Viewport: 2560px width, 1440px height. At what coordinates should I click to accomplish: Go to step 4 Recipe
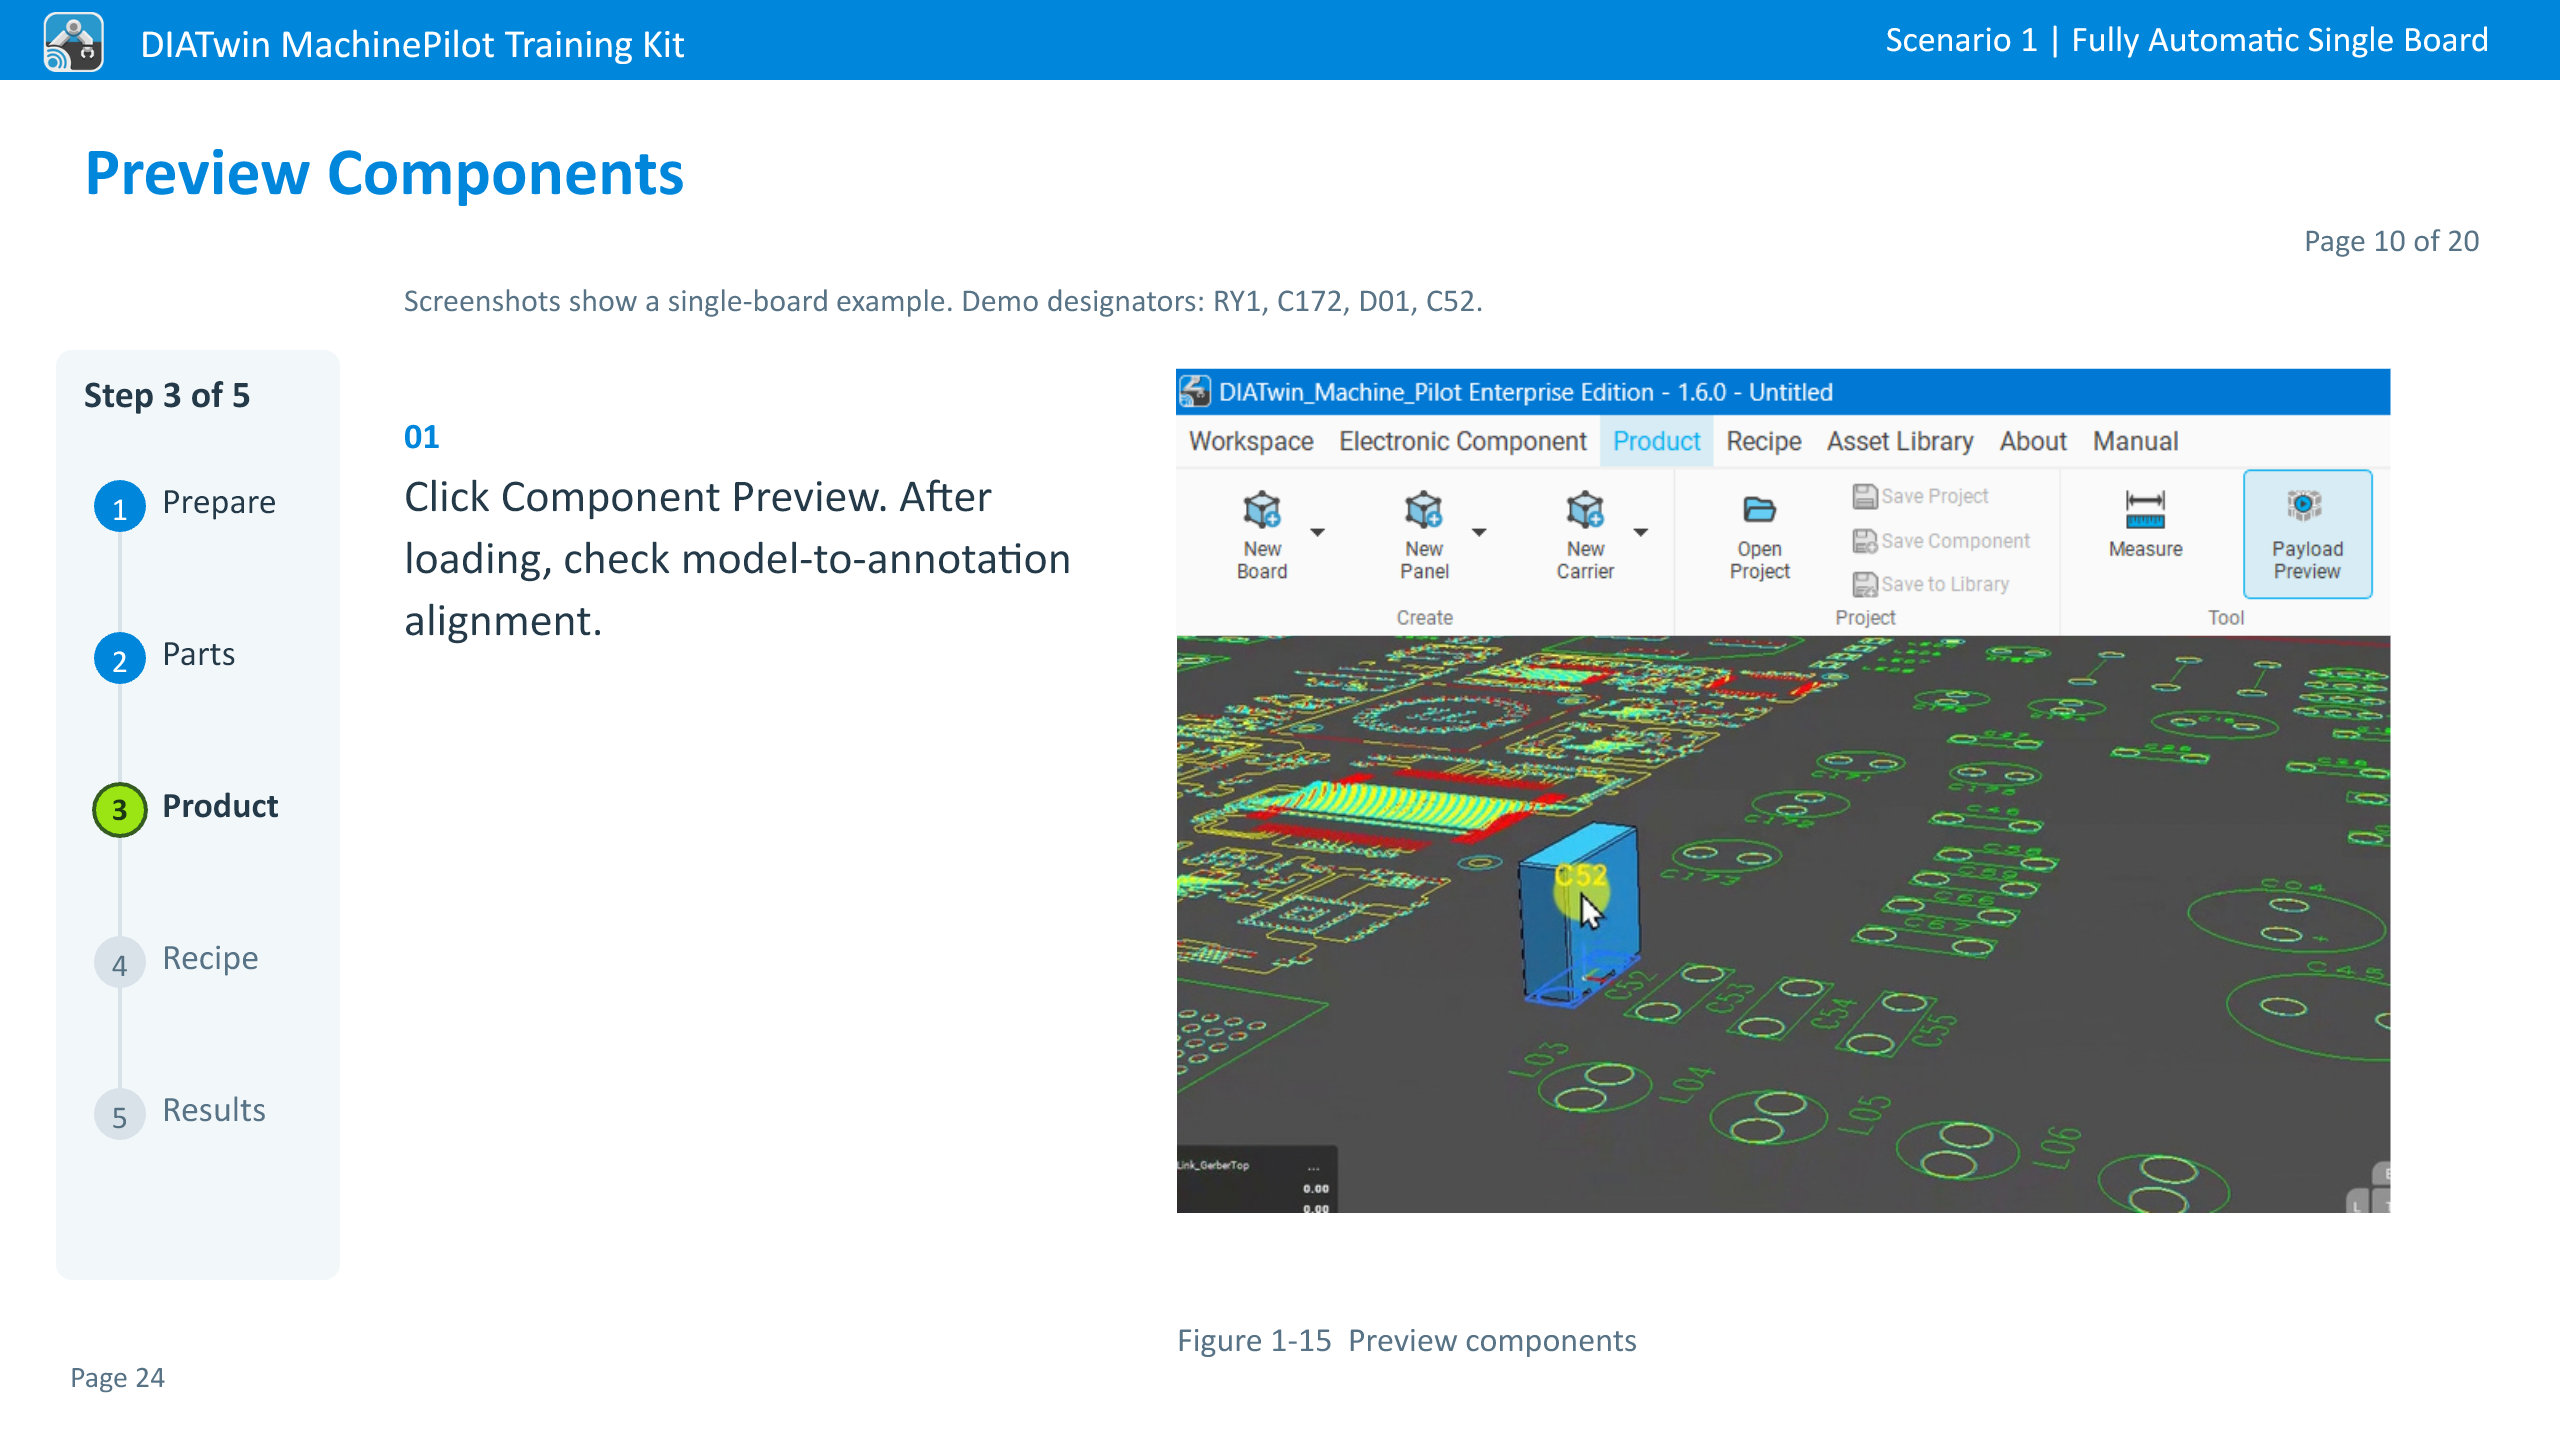tap(177, 960)
